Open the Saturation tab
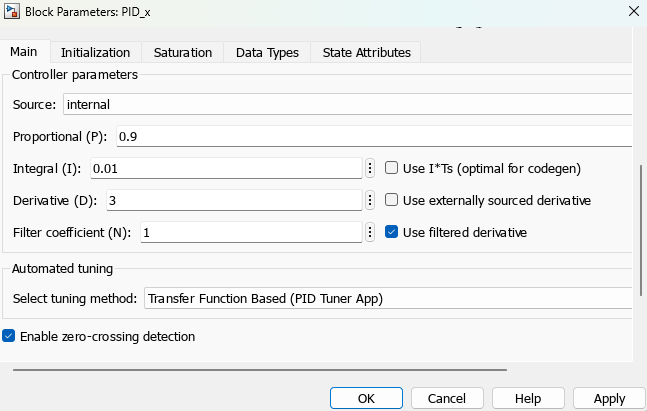 pyautogui.click(x=183, y=52)
